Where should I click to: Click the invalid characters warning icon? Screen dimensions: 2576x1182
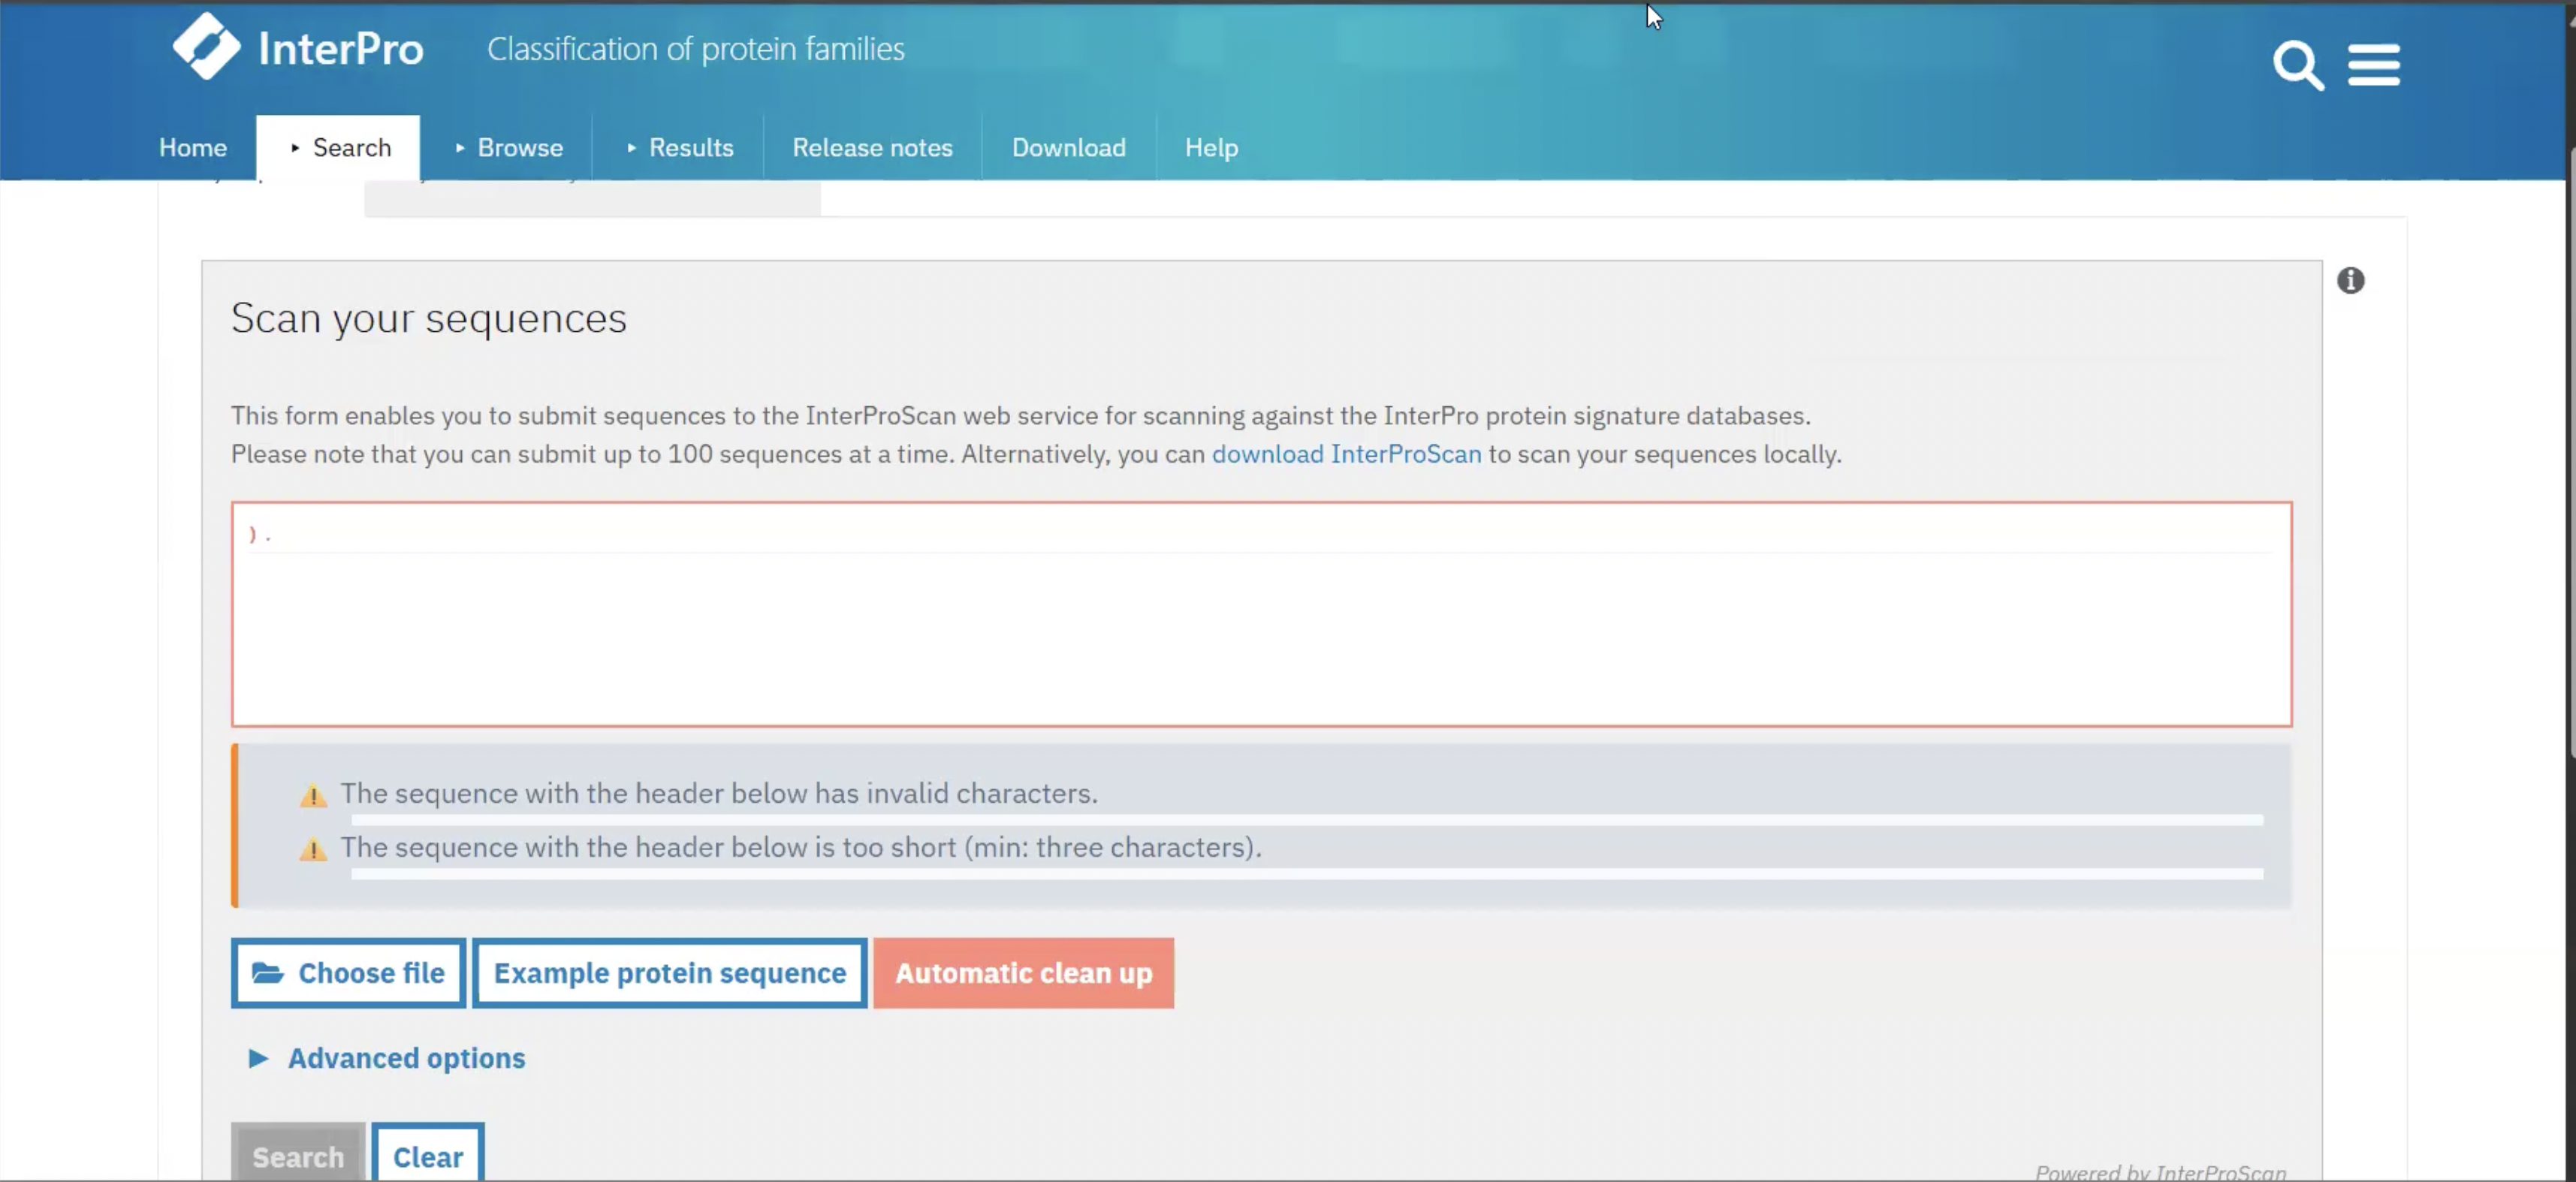coord(313,796)
